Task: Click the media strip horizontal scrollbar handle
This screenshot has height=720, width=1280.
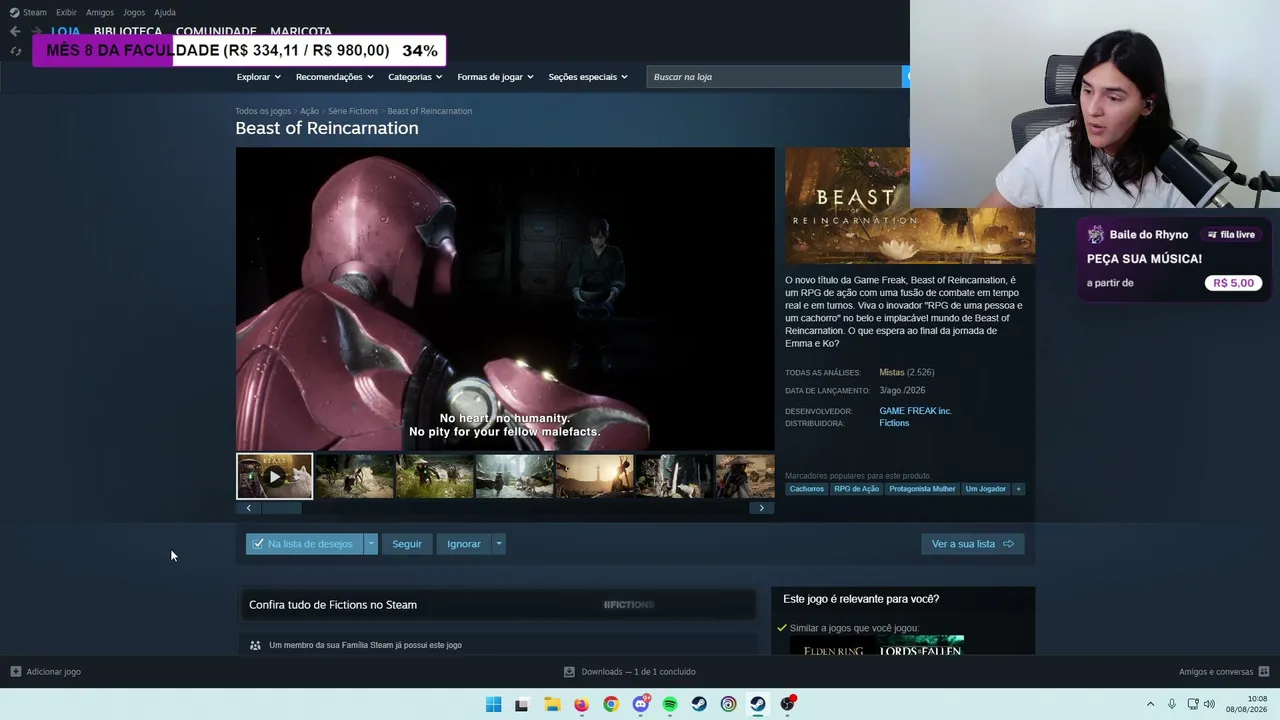Action: tap(281, 508)
